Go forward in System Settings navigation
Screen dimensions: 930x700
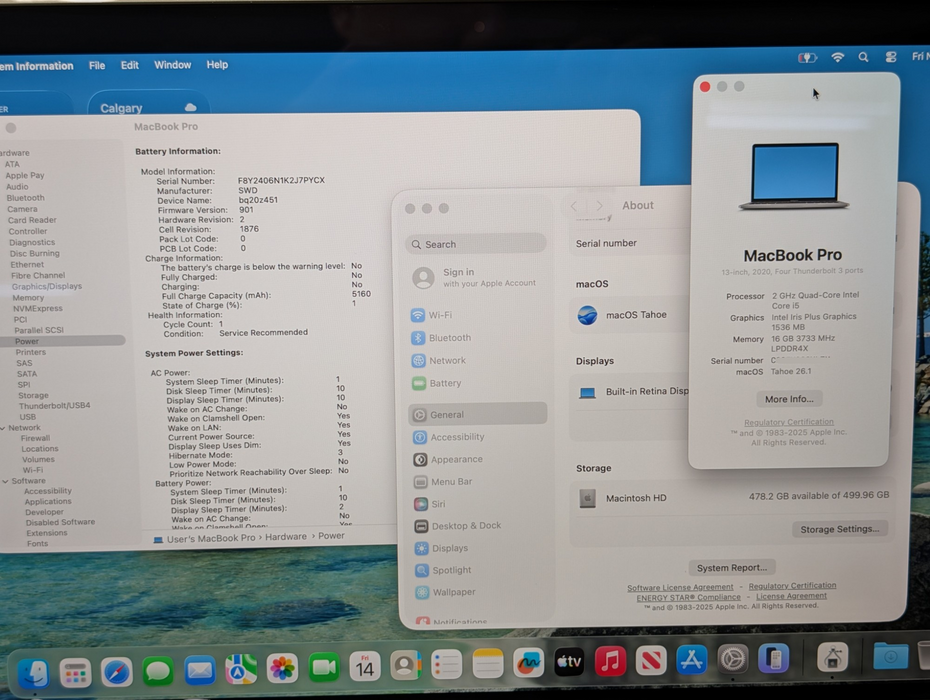(600, 206)
